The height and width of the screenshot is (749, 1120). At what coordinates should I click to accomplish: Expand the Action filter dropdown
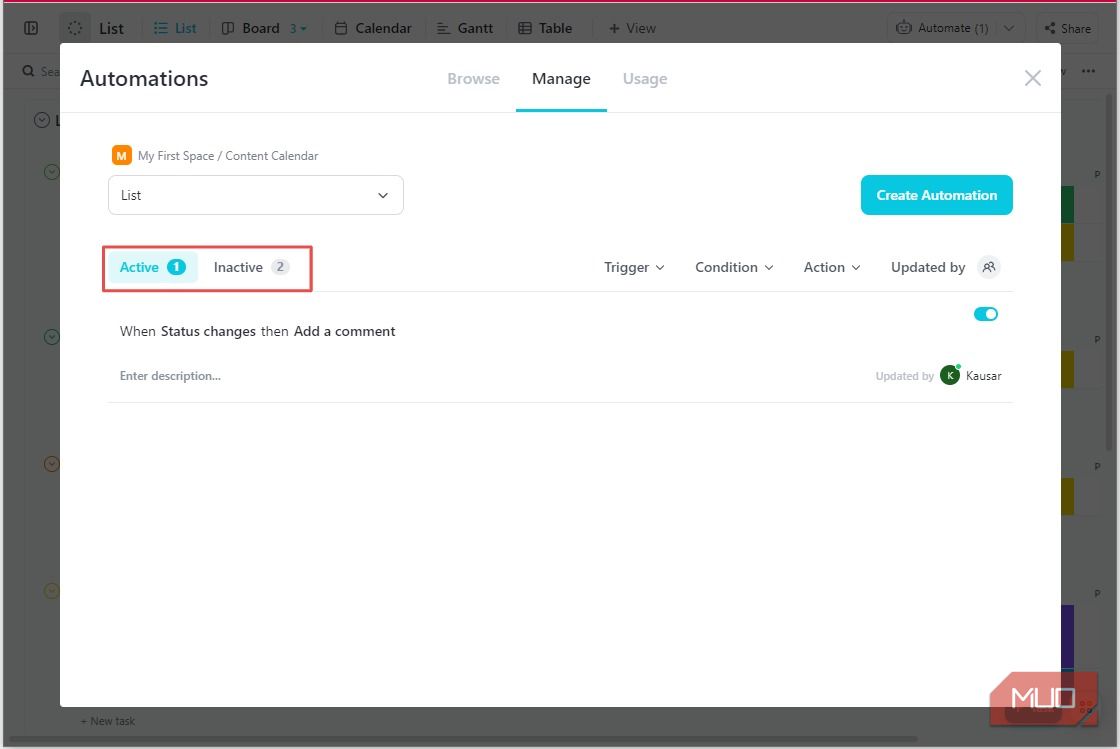(832, 267)
